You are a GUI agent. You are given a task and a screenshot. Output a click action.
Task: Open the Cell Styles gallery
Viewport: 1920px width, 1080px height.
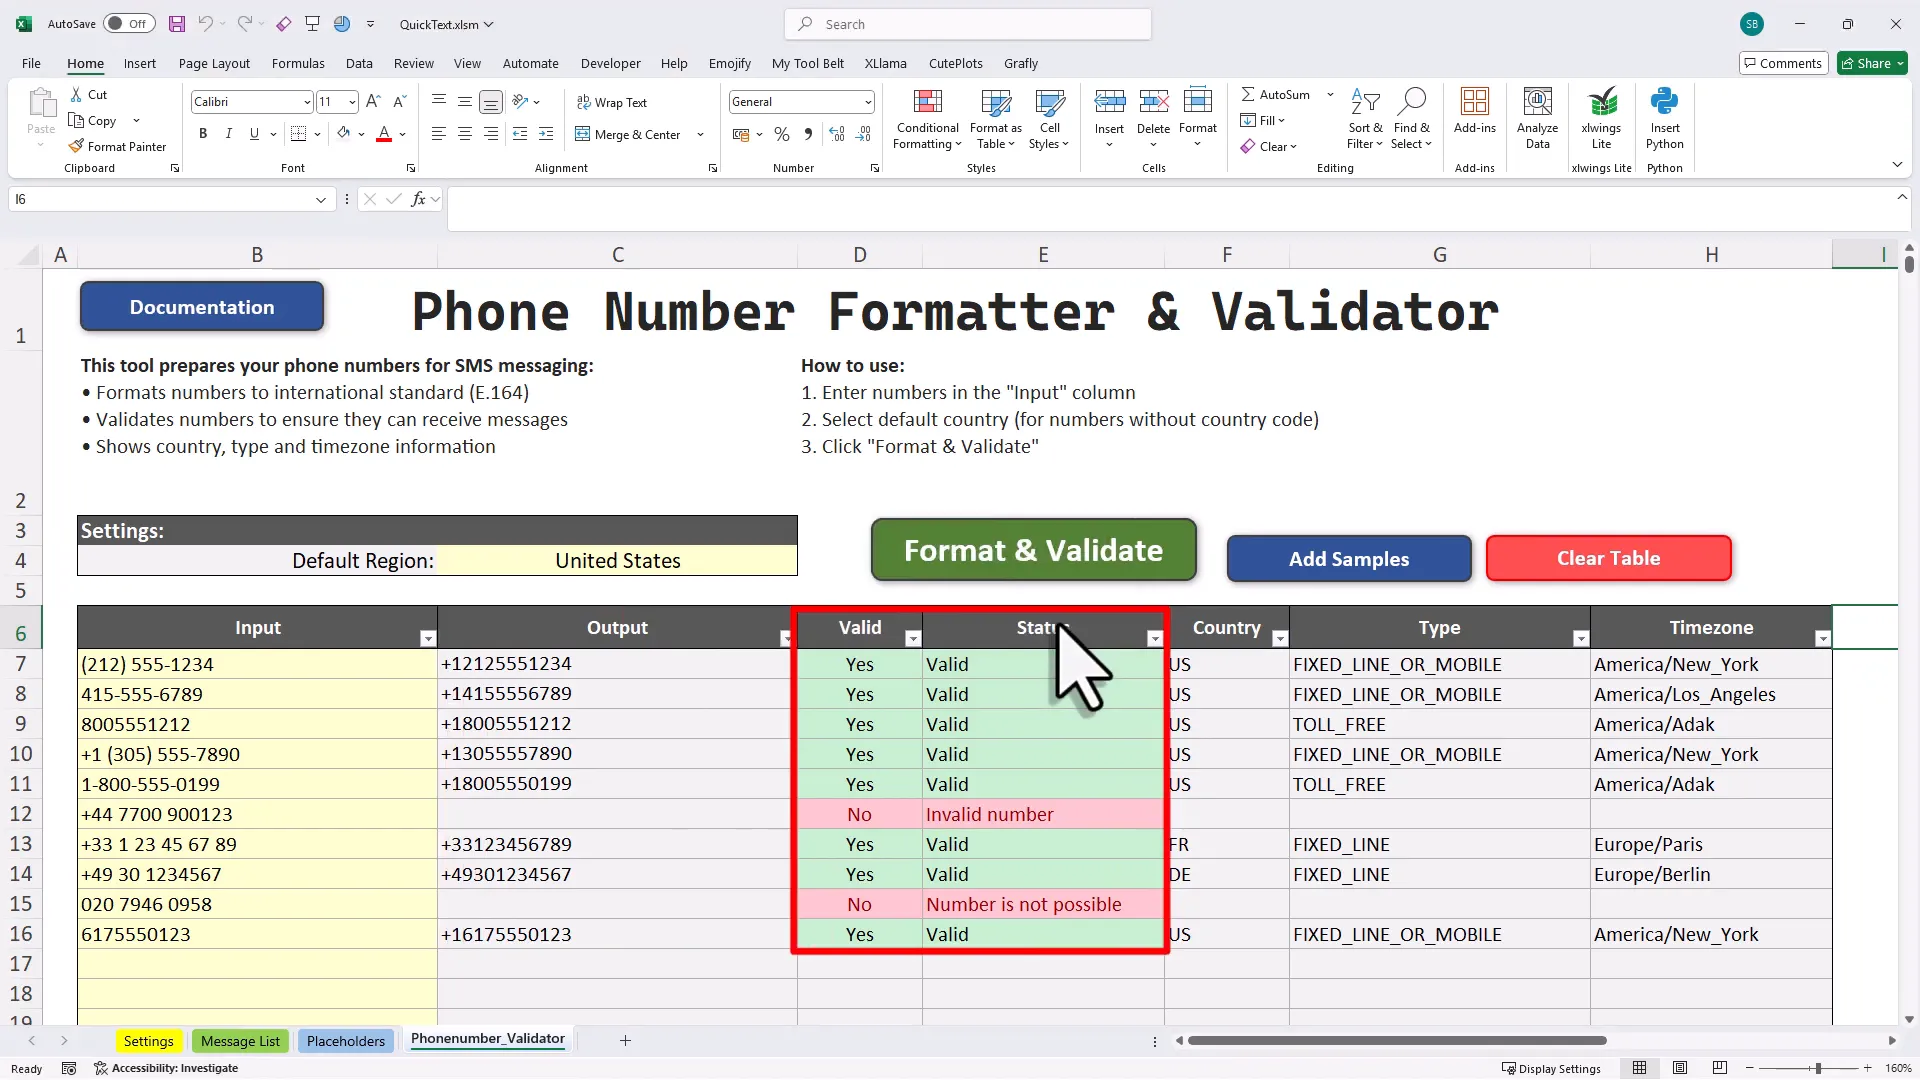point(1048,118)
